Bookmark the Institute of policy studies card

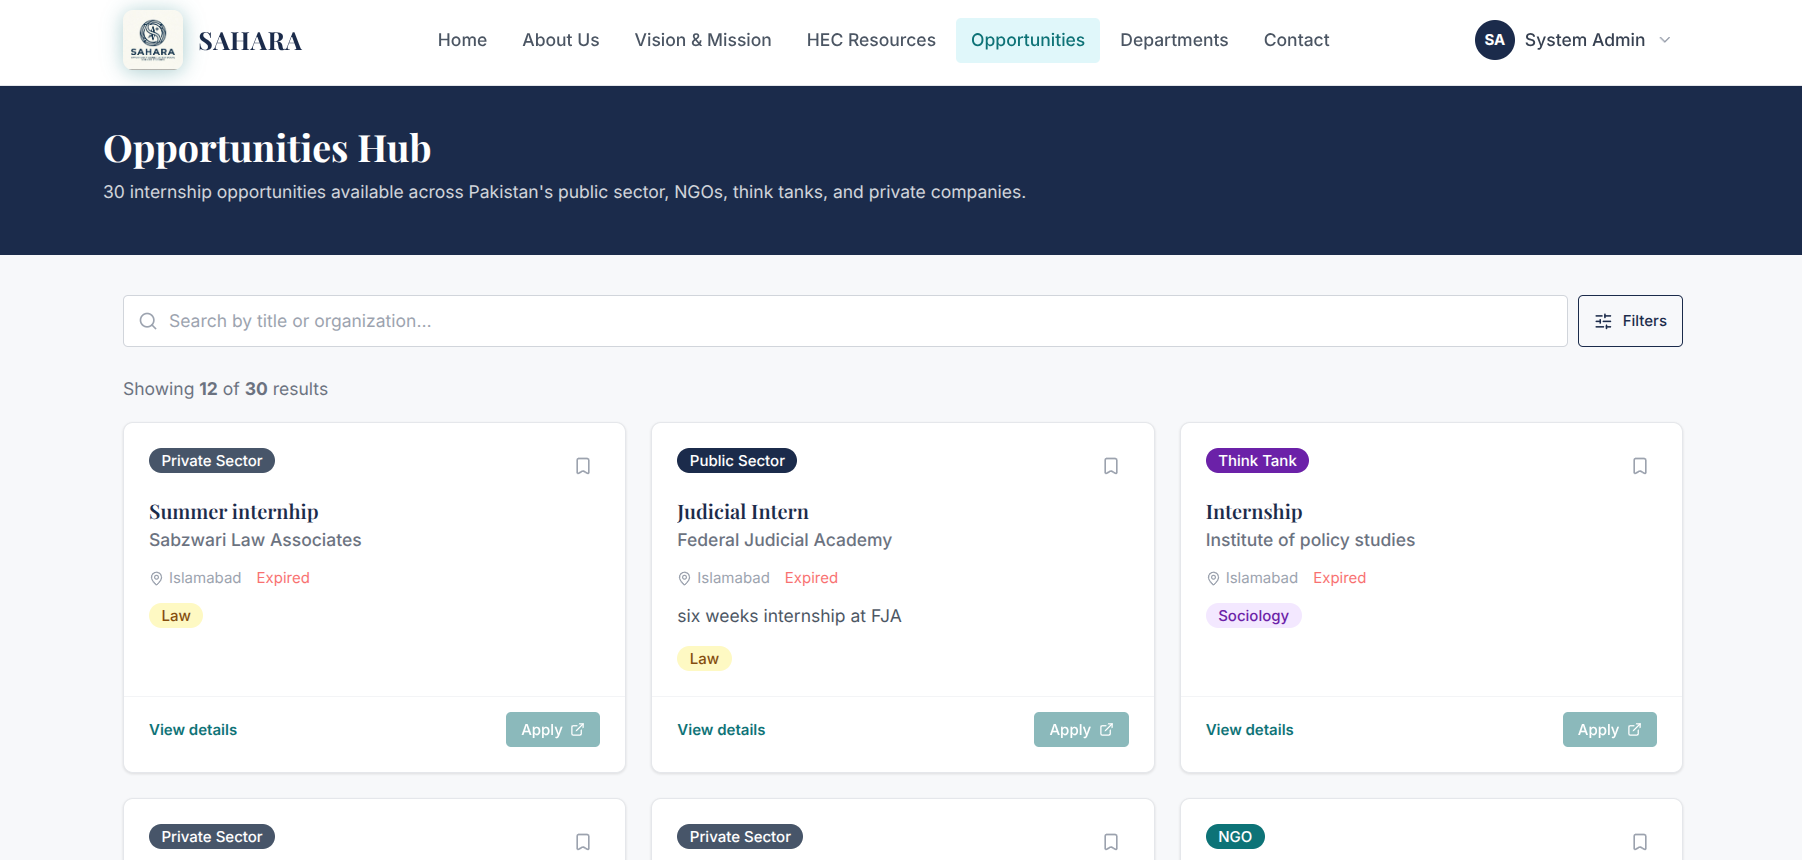pos(1640,466)
